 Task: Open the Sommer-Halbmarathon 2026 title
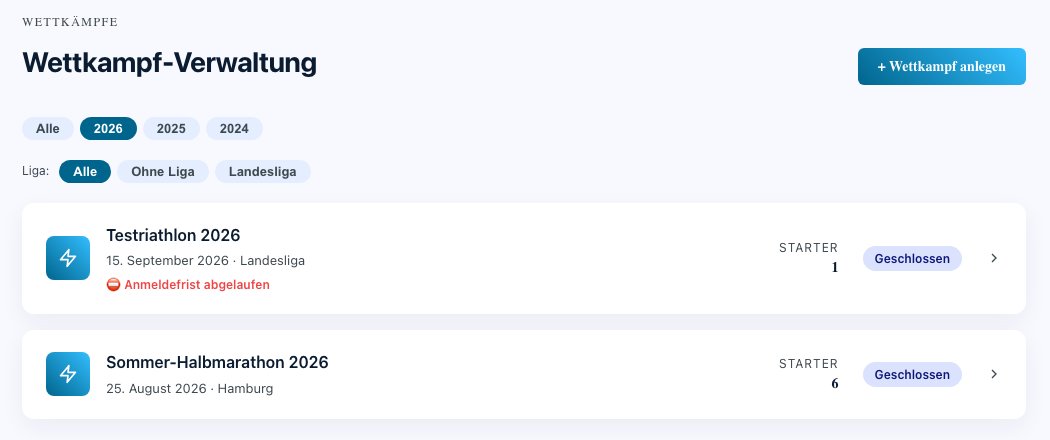coord(218,362)
